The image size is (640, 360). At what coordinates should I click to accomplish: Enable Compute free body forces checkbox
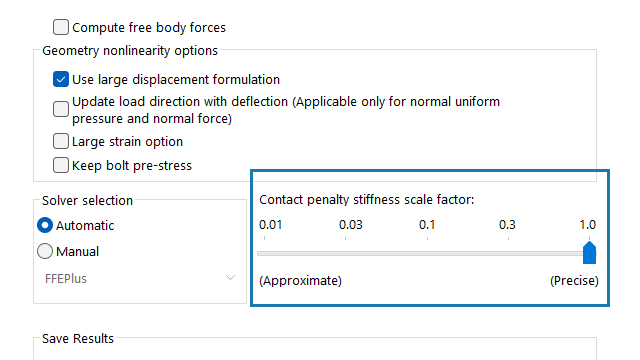click(61, 27)
